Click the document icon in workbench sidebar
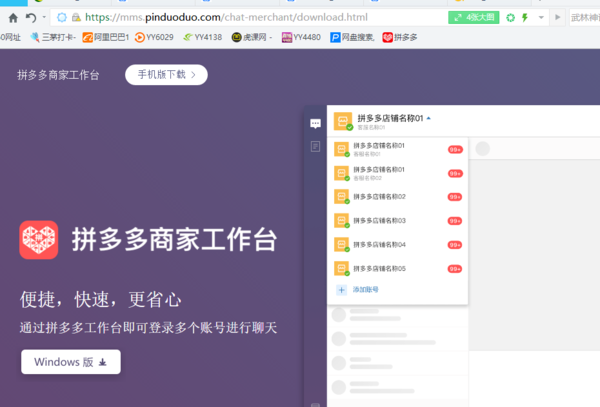This screenshot has width=600, height=407. pos(315,146)
